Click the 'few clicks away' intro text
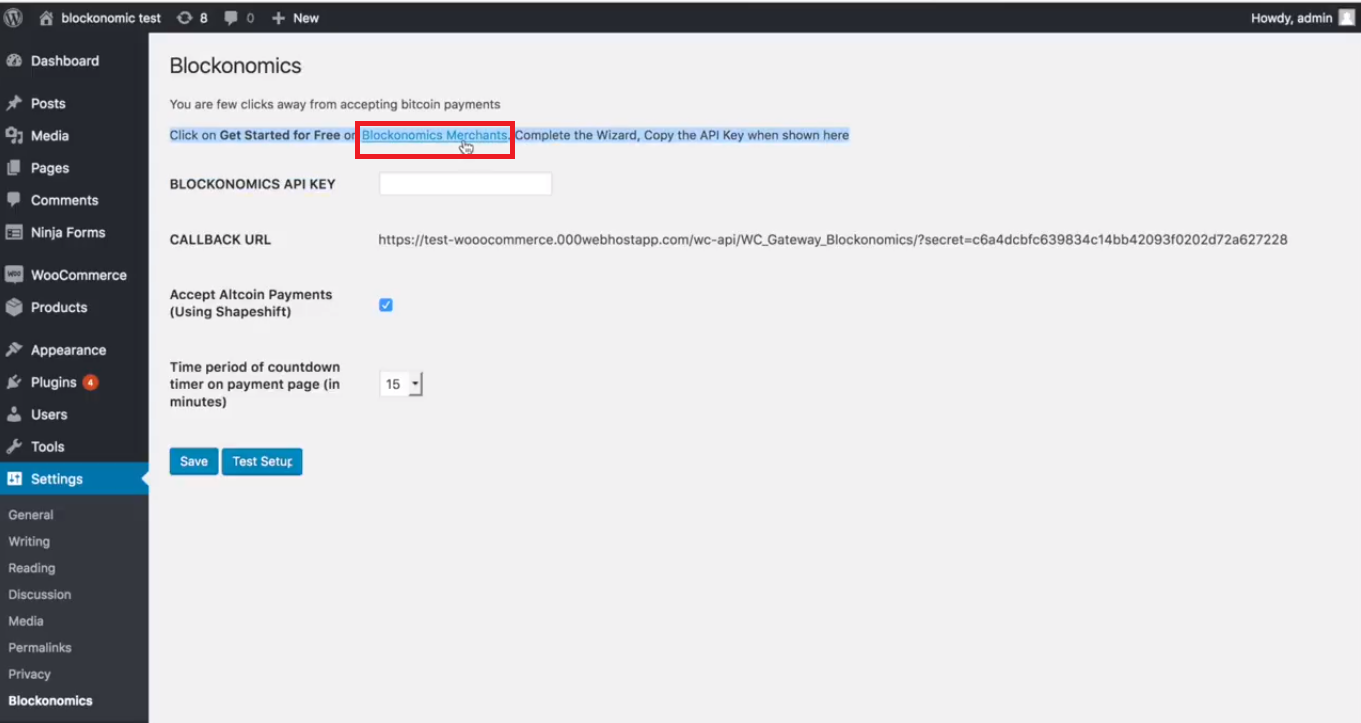 (335, 104)
